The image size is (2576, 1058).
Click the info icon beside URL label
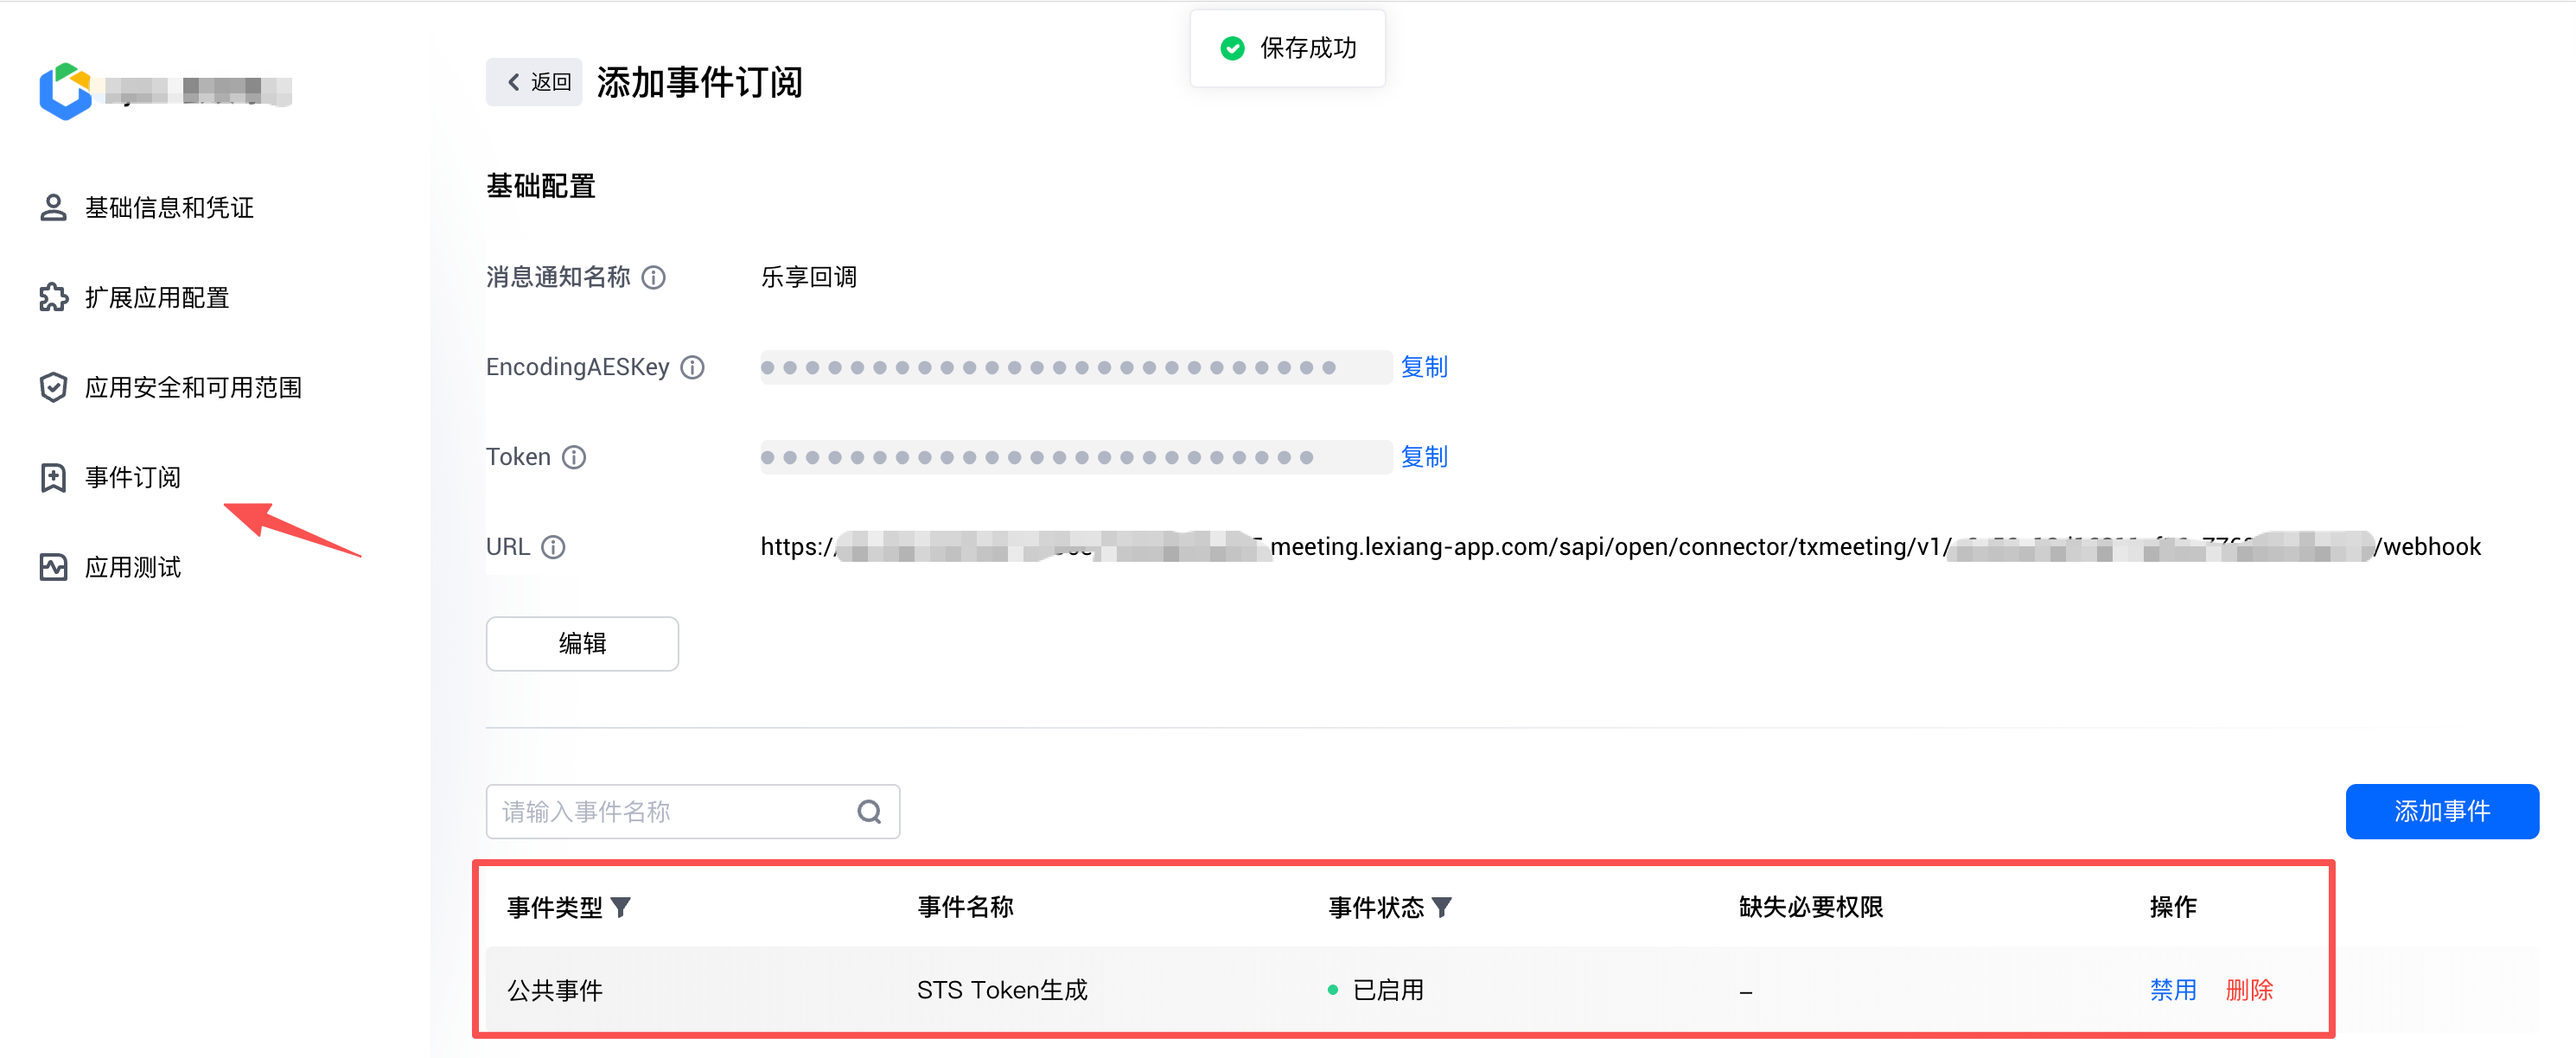coord(553,547)
